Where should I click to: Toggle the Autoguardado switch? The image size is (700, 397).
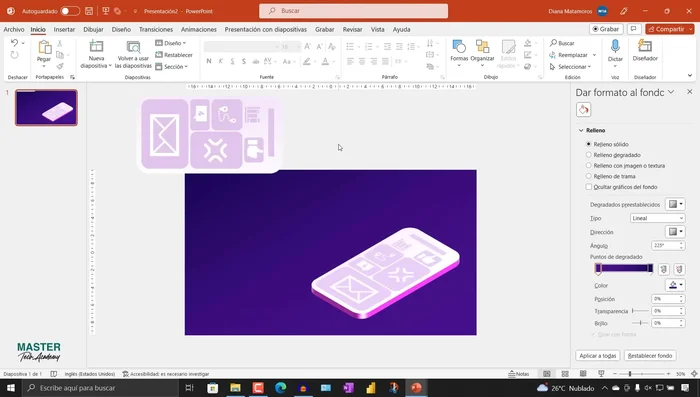click(x=70, y=11)
